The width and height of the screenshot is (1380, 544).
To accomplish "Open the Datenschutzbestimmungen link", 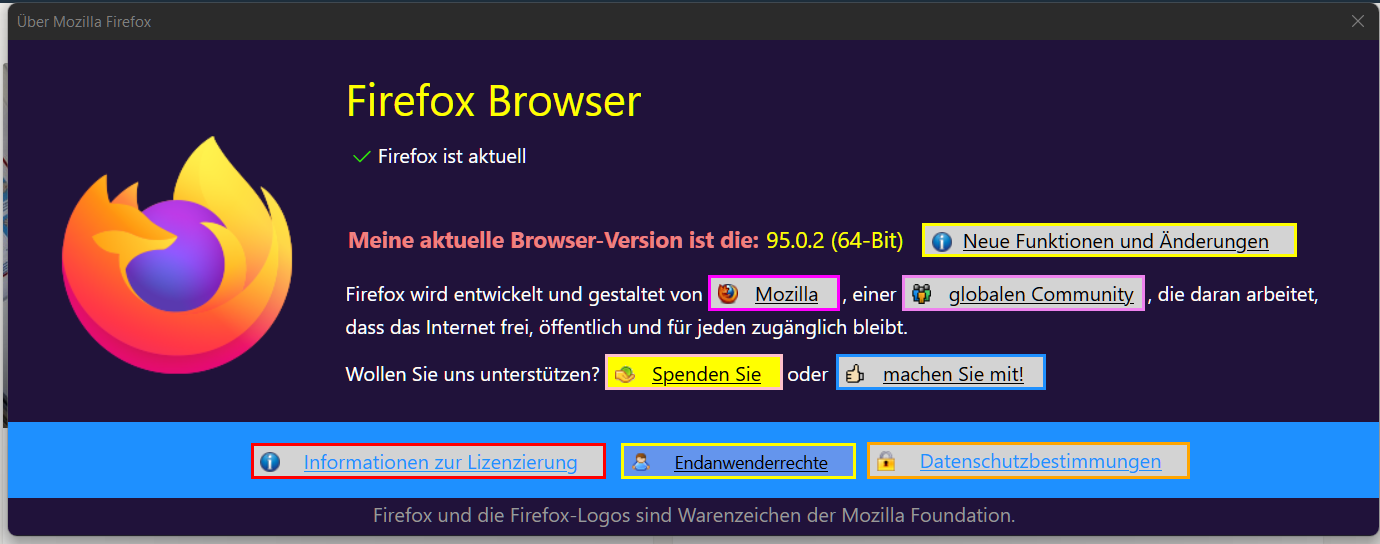I will coord(1028,462).
